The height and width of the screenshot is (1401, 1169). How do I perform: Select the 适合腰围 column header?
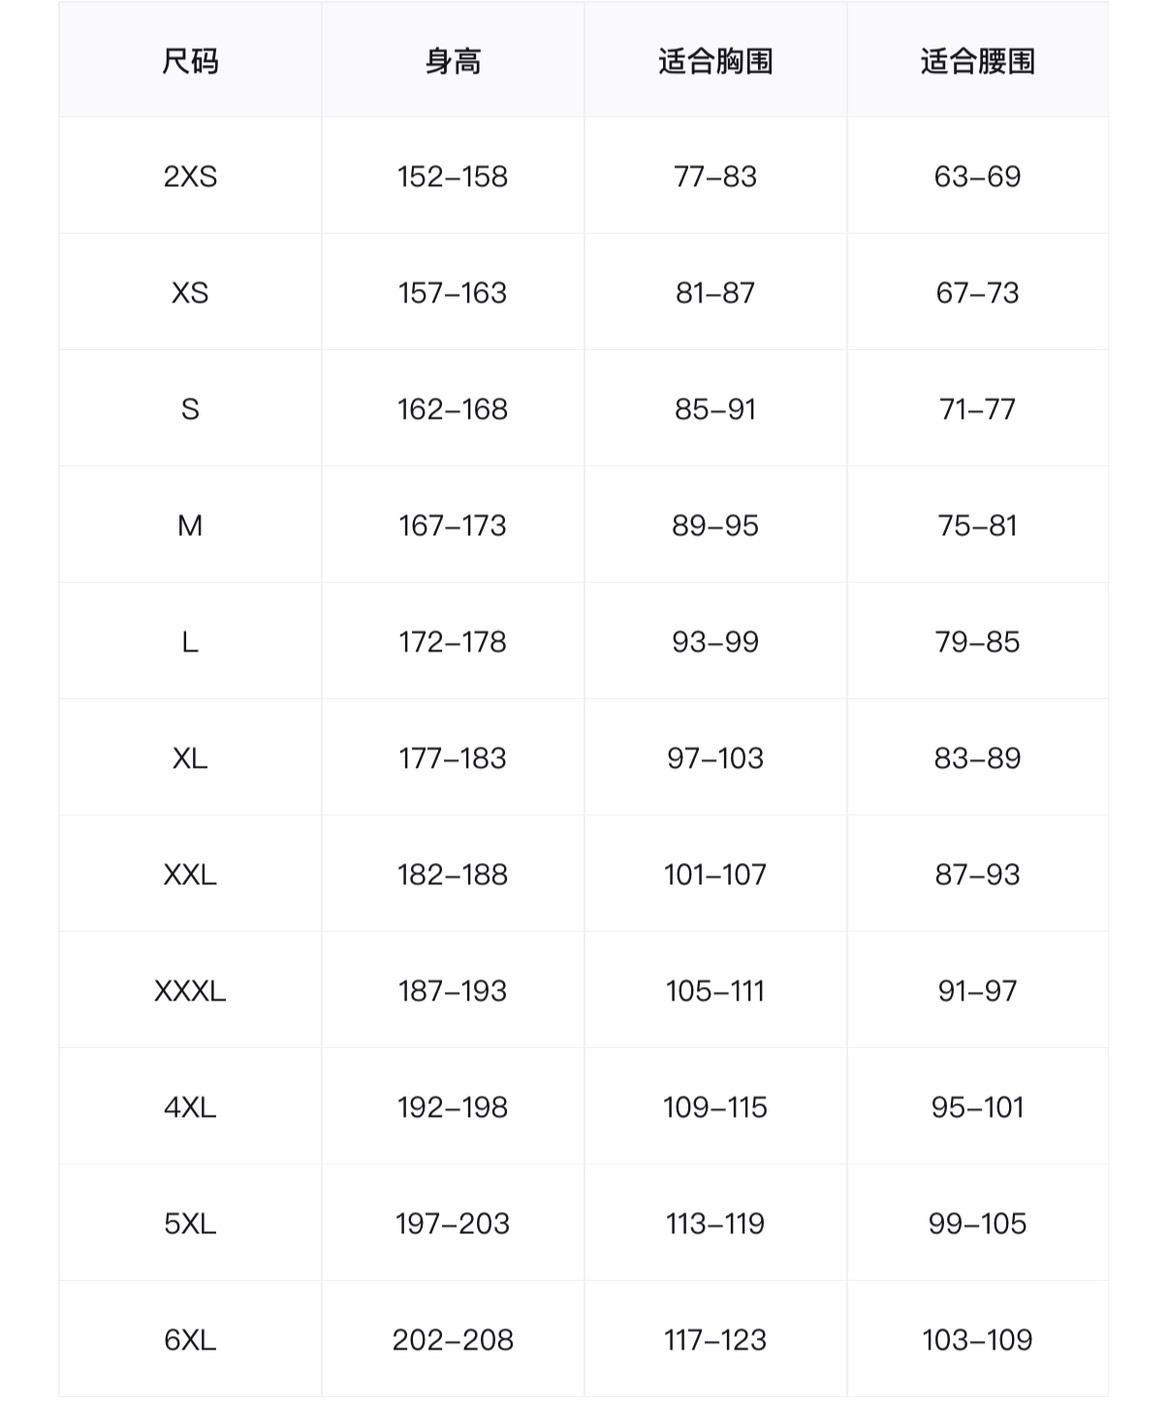click(977, 62)
